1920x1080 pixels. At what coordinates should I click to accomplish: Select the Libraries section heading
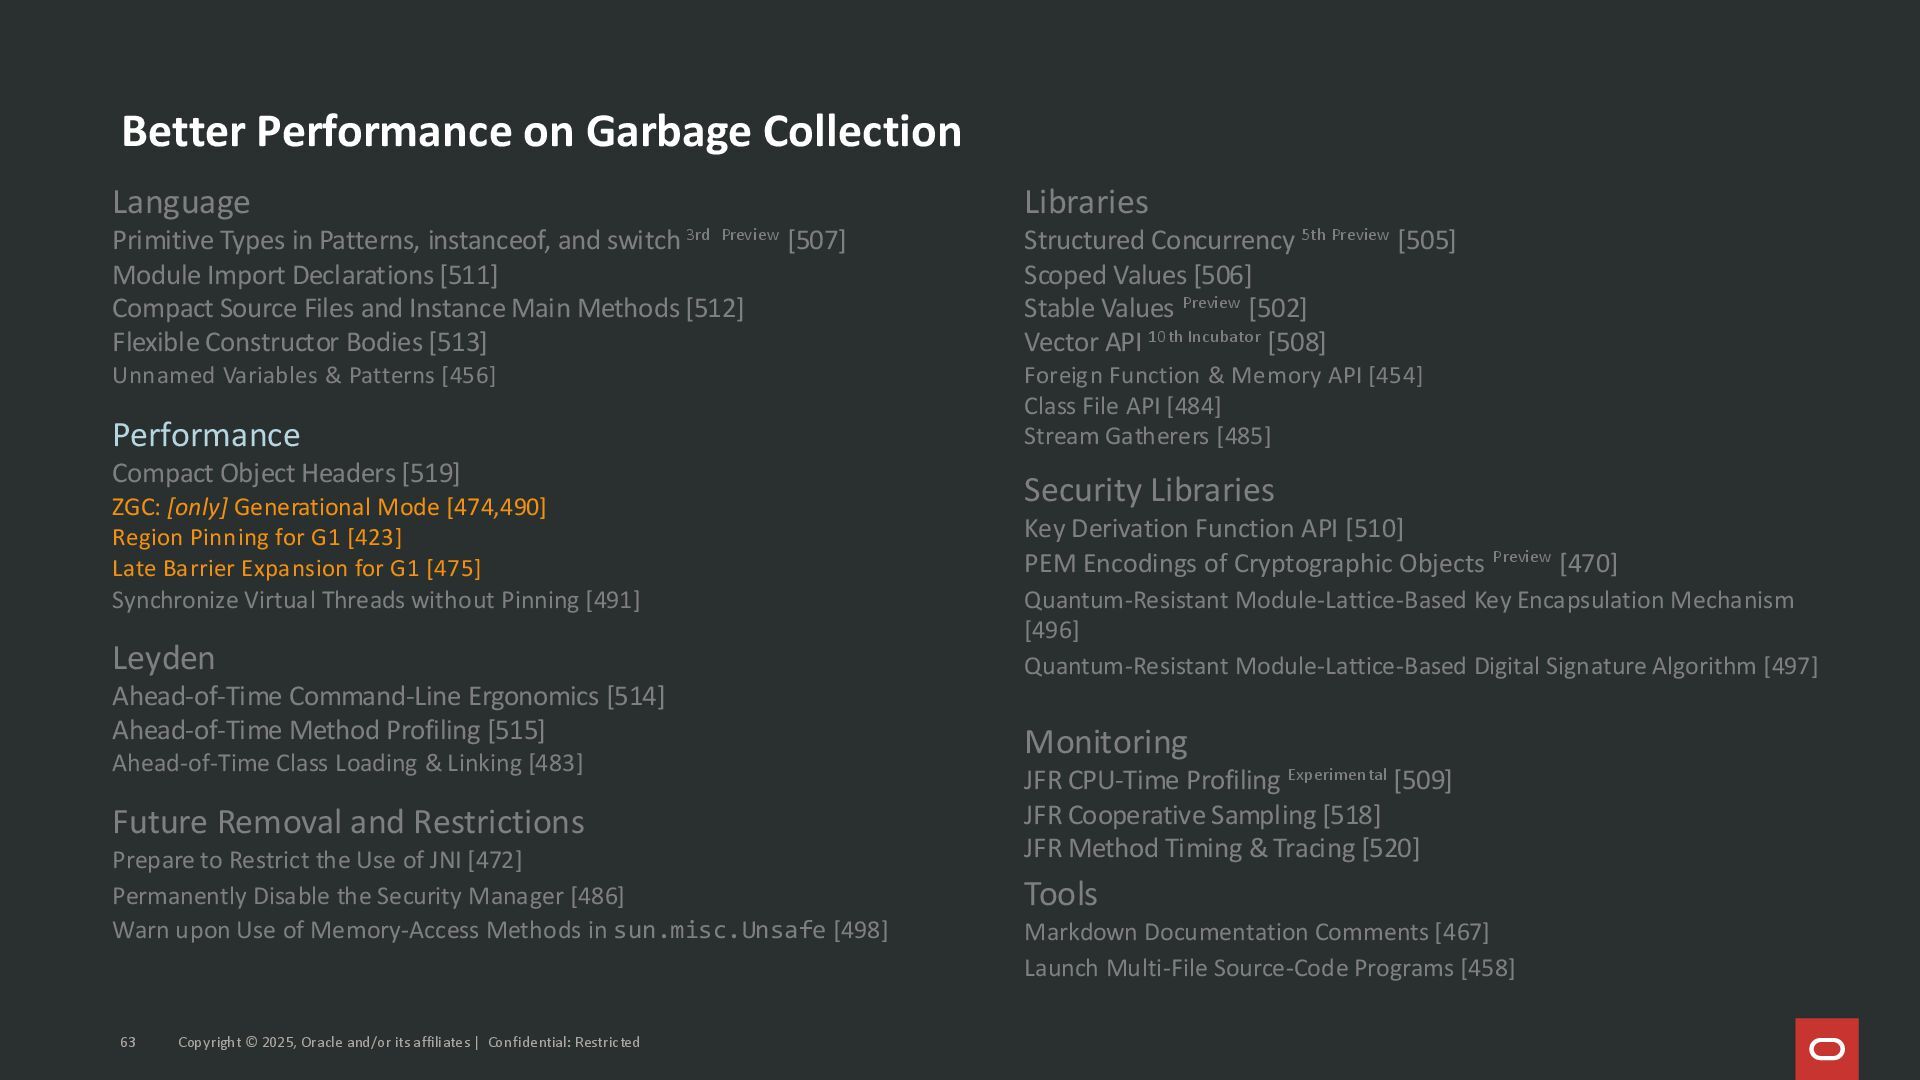click(1085, 202)
